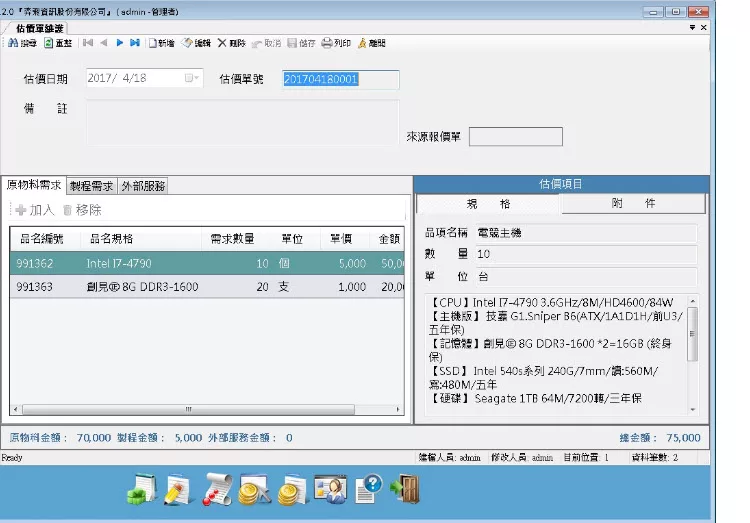Screen dimensions: 750x523
Task: Click the 搜尋 search toolbar button
Action: coord(23,44)
